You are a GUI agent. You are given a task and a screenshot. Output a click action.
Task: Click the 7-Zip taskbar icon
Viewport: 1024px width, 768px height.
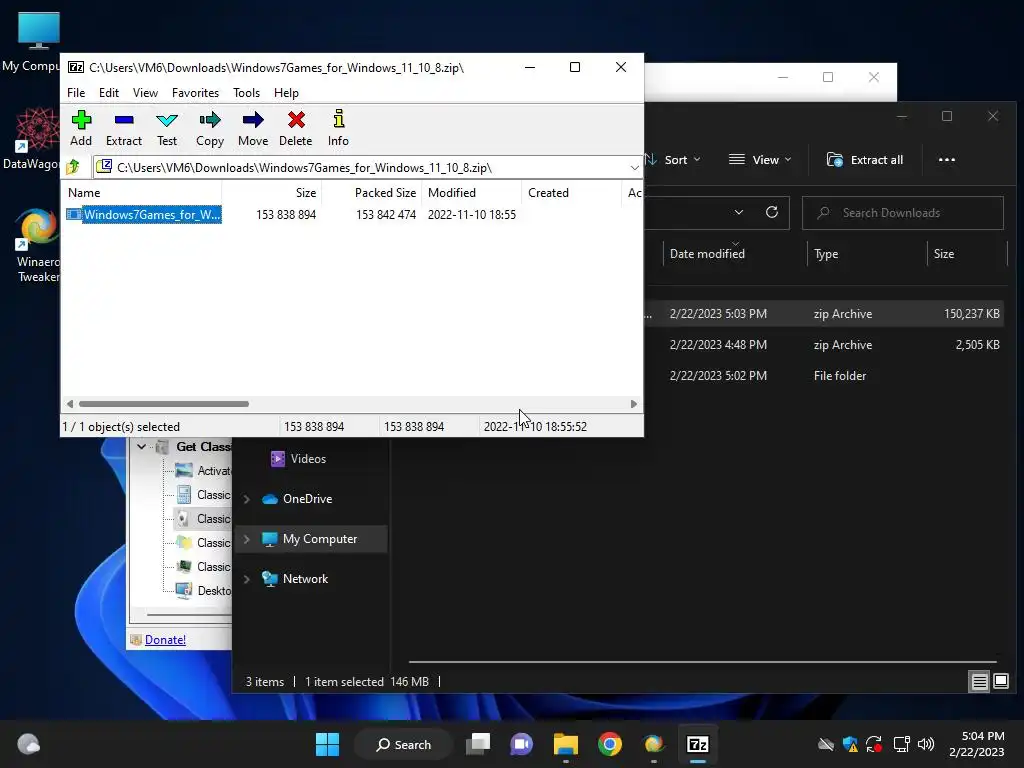697,744
